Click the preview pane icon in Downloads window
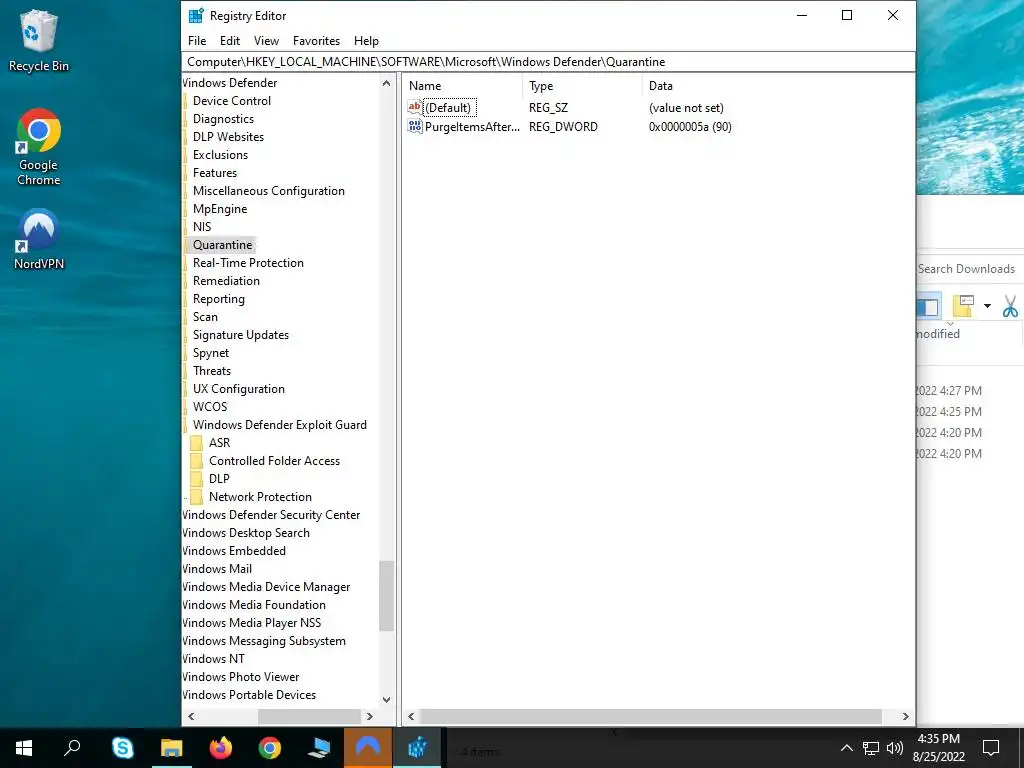This screenshot has height=768, width=1024. 928,307
